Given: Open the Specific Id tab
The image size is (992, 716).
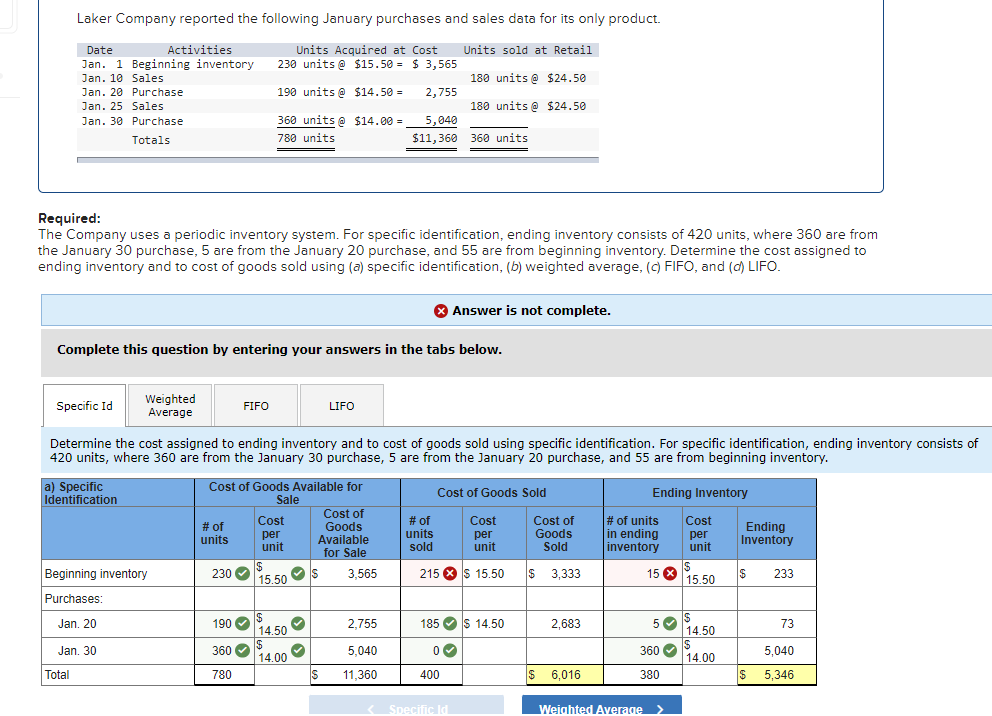Looking at the screenshot, I should tap(84, 405).
